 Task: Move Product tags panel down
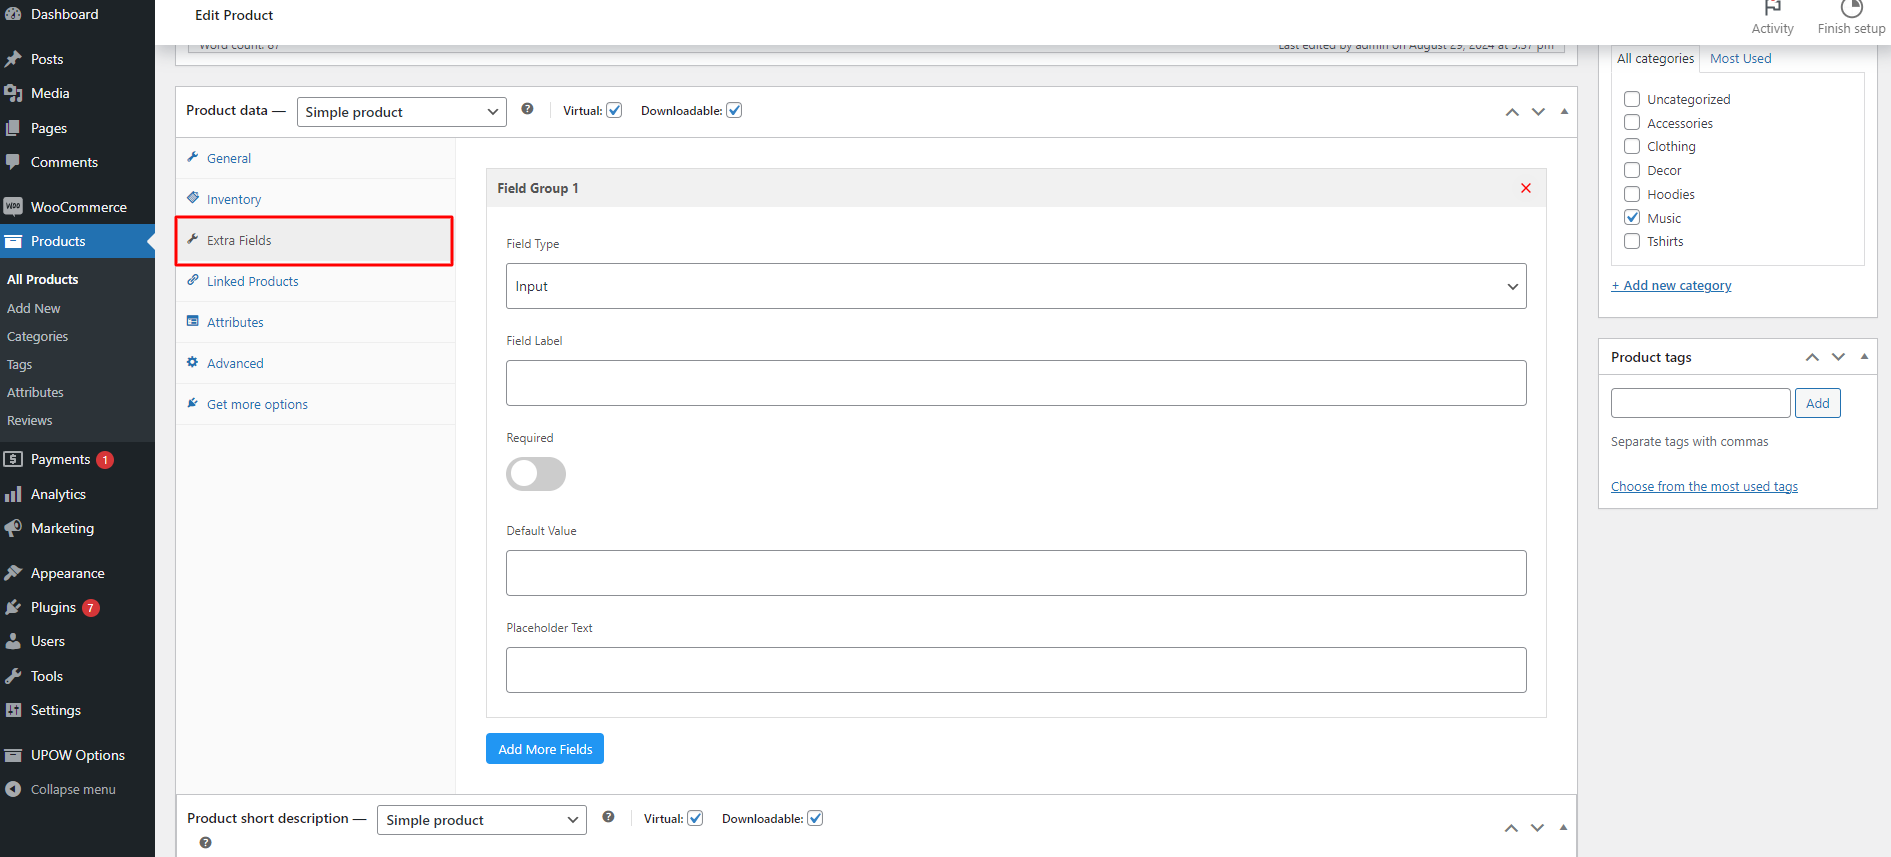pos(1838,357)
